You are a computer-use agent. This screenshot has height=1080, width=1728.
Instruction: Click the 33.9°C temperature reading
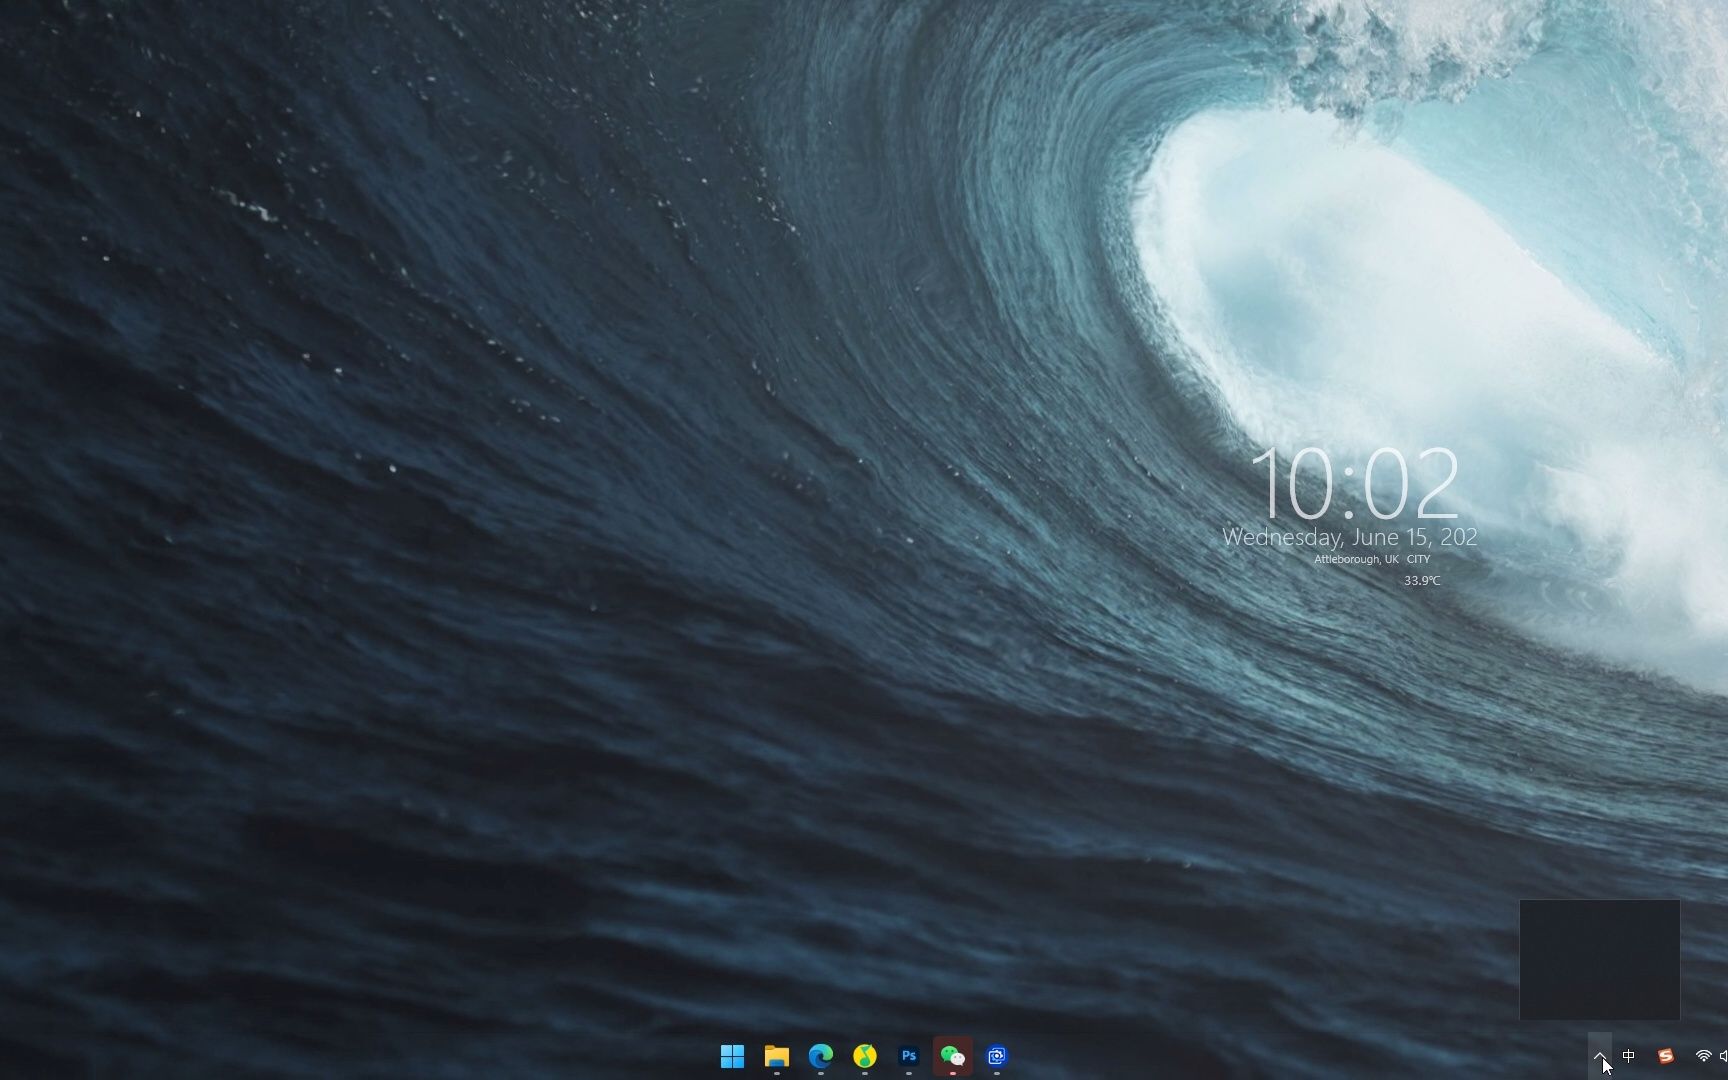coord(1421,579)
